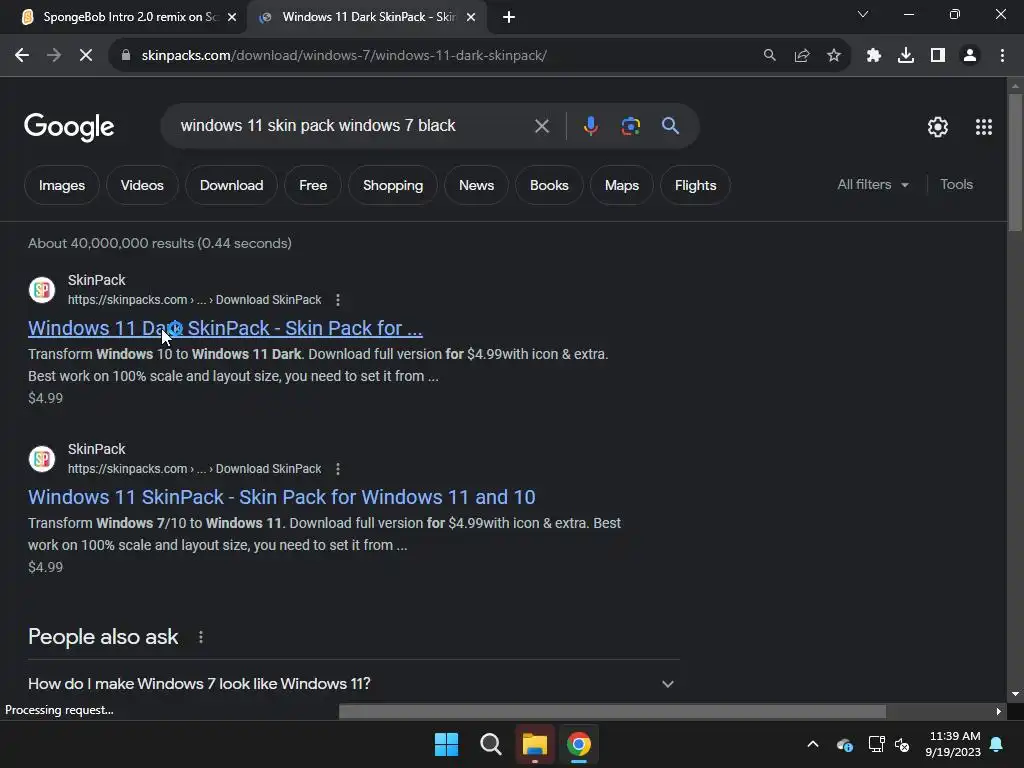The image size is (1024, 768).
Task: Share this page icon
Action: 802,56
